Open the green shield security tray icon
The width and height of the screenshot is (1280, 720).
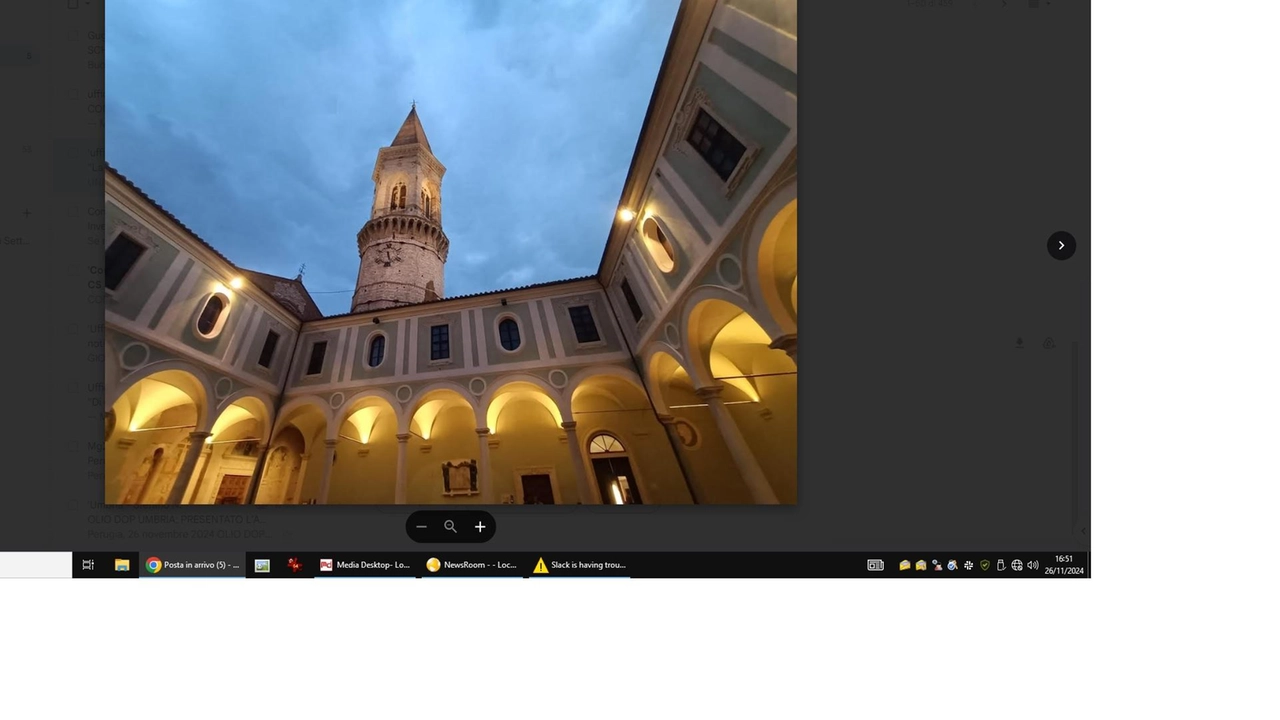pyautogui.click(x=985, y=565)
